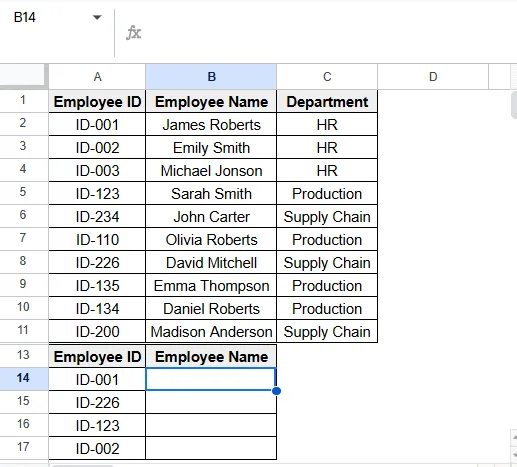Open the Name box dropdown arrow
The image size is (517, 467).
(97, 17)
